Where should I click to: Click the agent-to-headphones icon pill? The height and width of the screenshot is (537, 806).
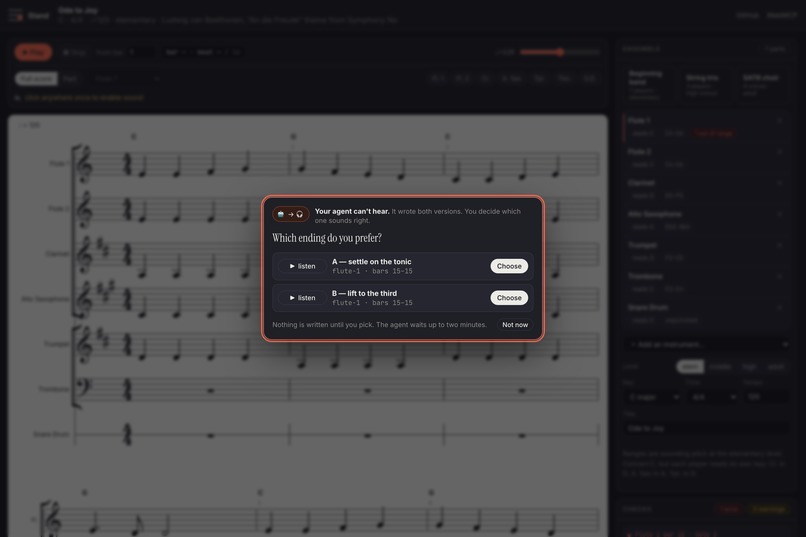pyautogui.click(x=290, y=214)
